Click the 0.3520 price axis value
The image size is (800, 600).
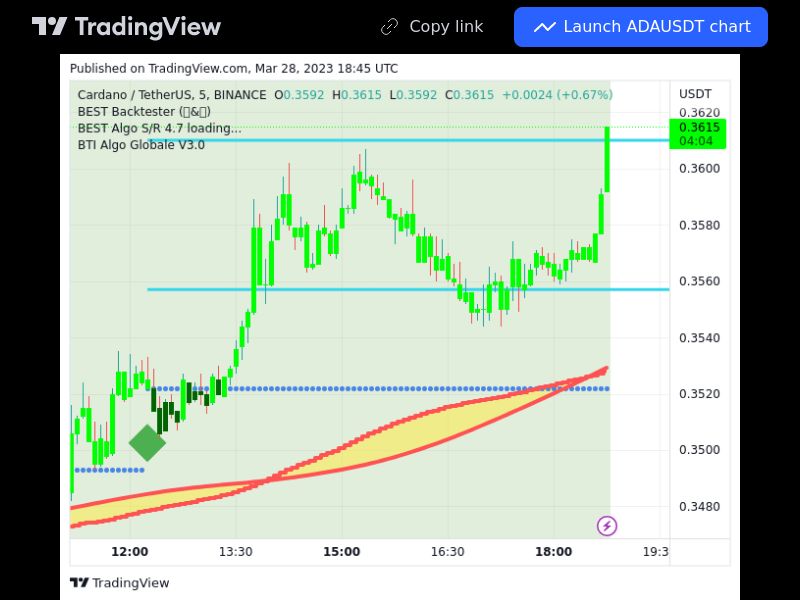[x=699, y=394]
